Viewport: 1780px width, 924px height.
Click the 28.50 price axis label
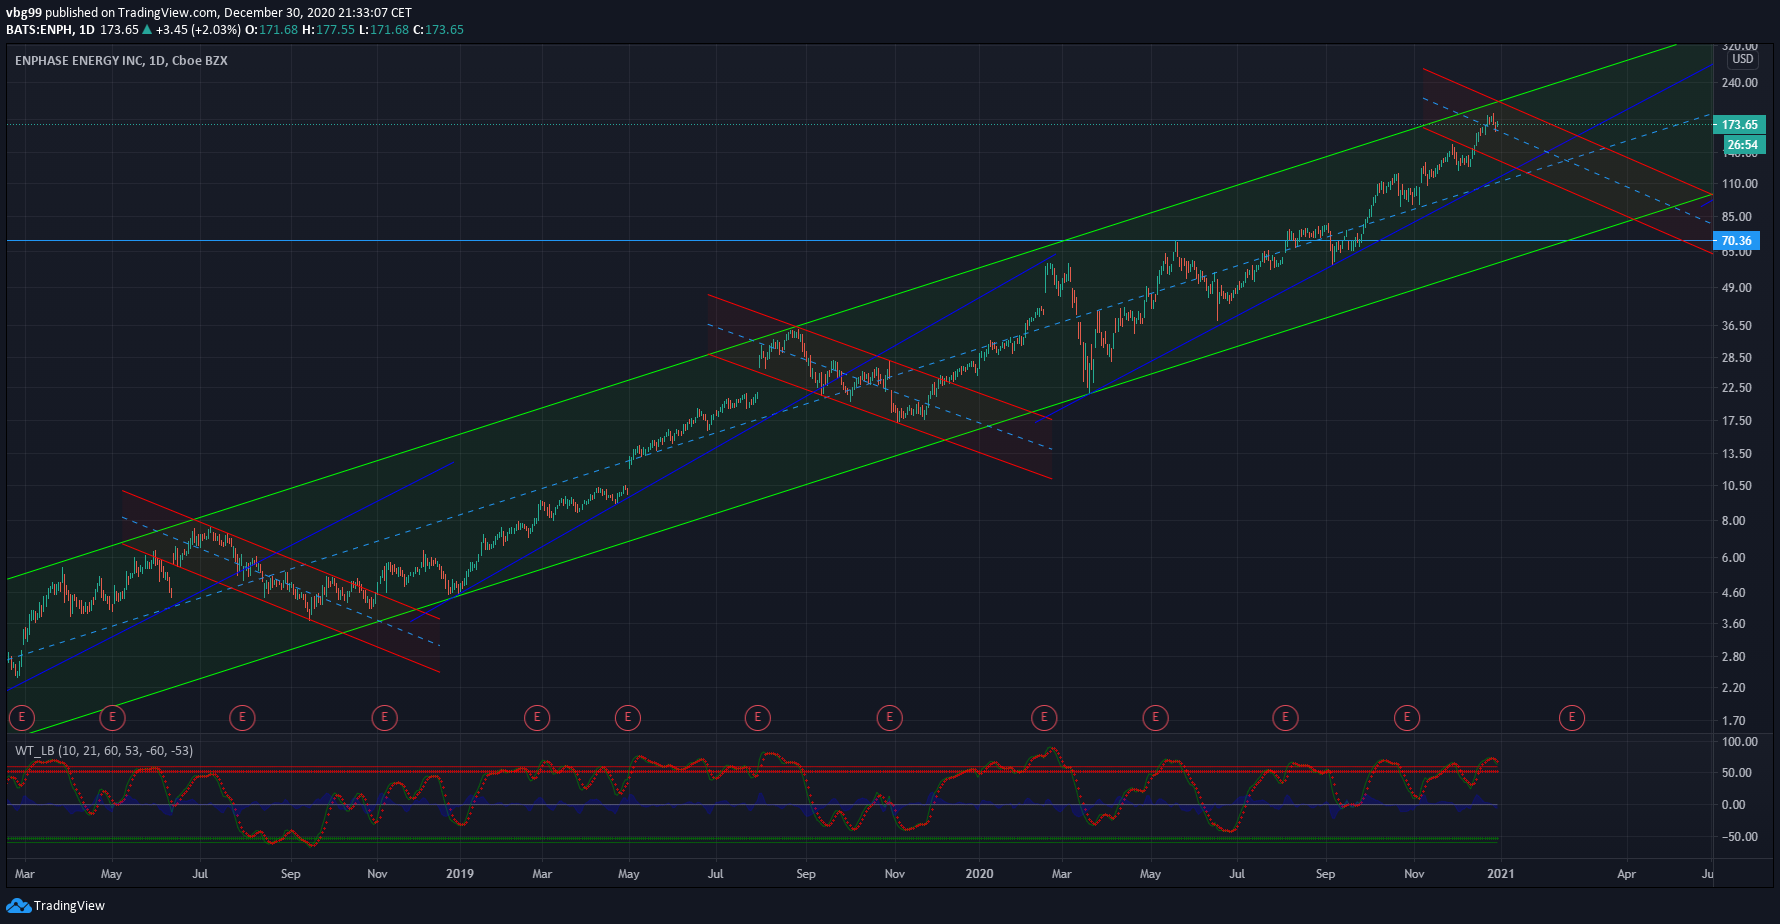pos(1737,358)
